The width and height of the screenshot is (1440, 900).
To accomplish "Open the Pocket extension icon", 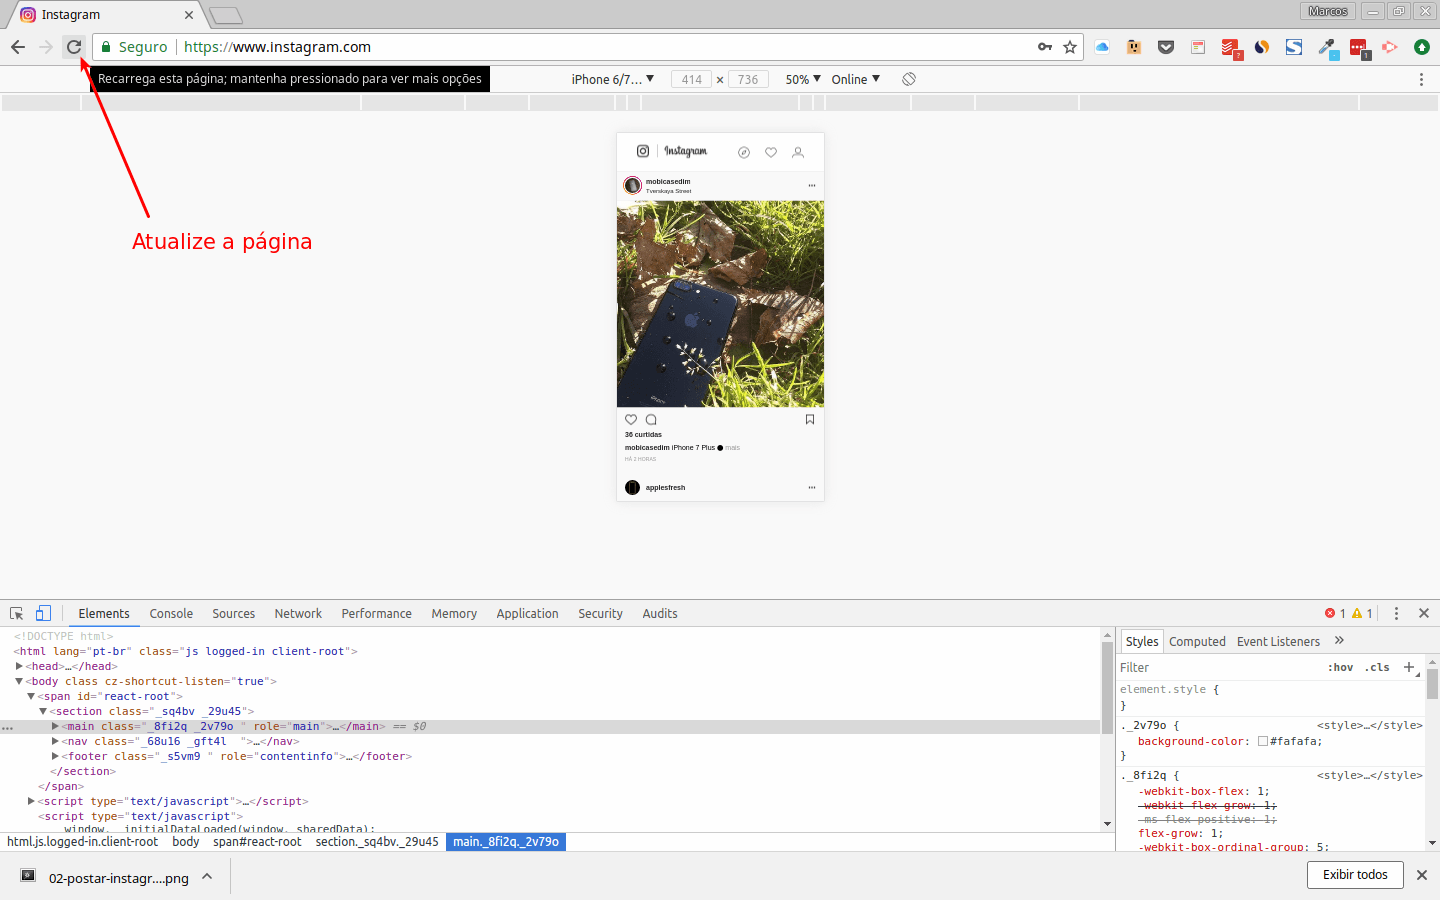I will (1166, 47).
